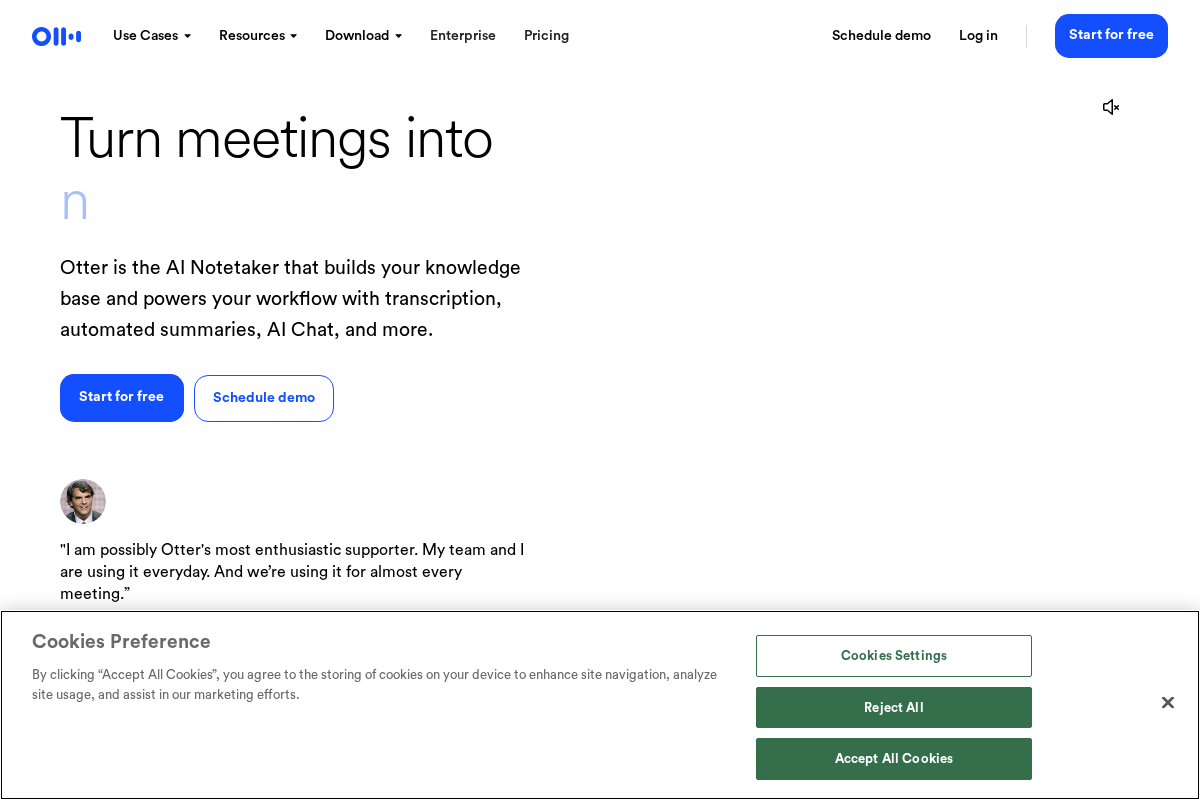Unmute the video sound icon
Viewport: 1200px width, 800px height.
click(1110, 107)
